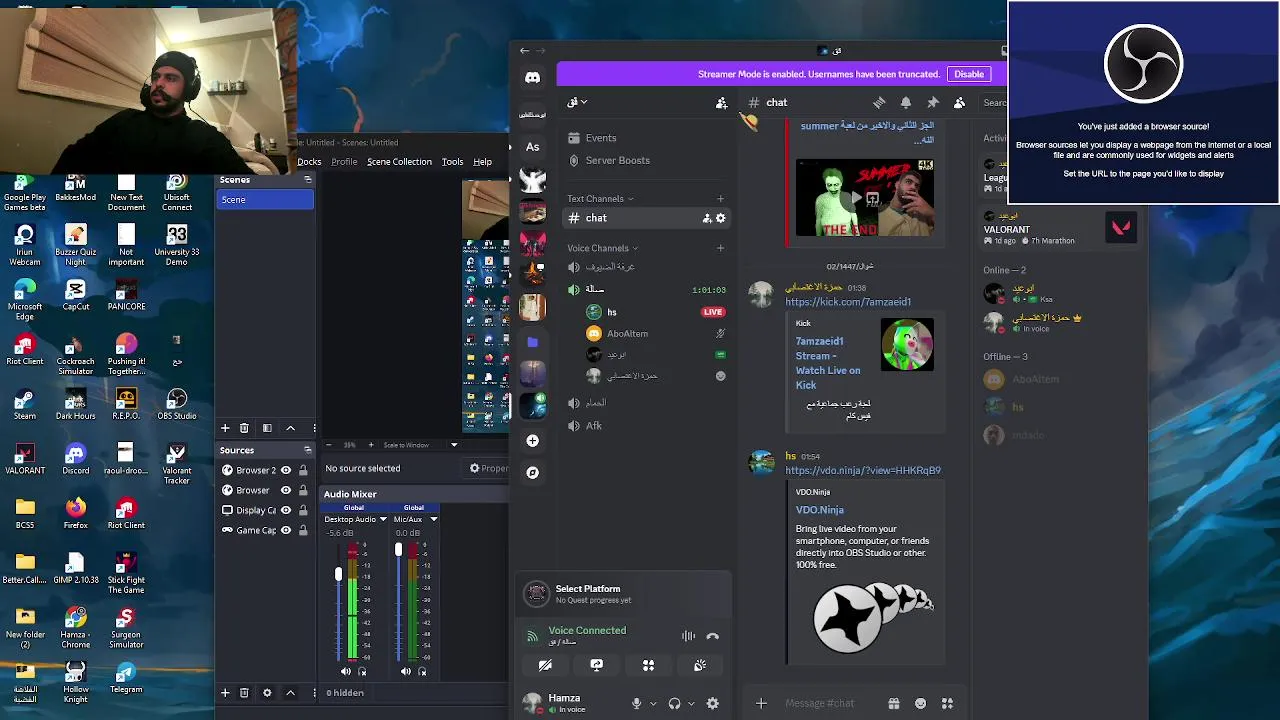Screen dimensions: 1280x720
Task: Open VDO.Ninja embed title
Action: coord(820,510)
